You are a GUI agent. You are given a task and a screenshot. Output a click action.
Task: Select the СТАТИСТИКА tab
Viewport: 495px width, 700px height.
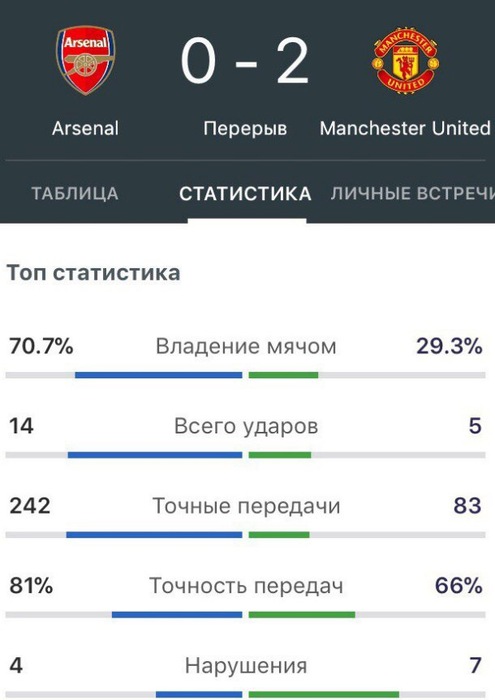click(245, 194)
